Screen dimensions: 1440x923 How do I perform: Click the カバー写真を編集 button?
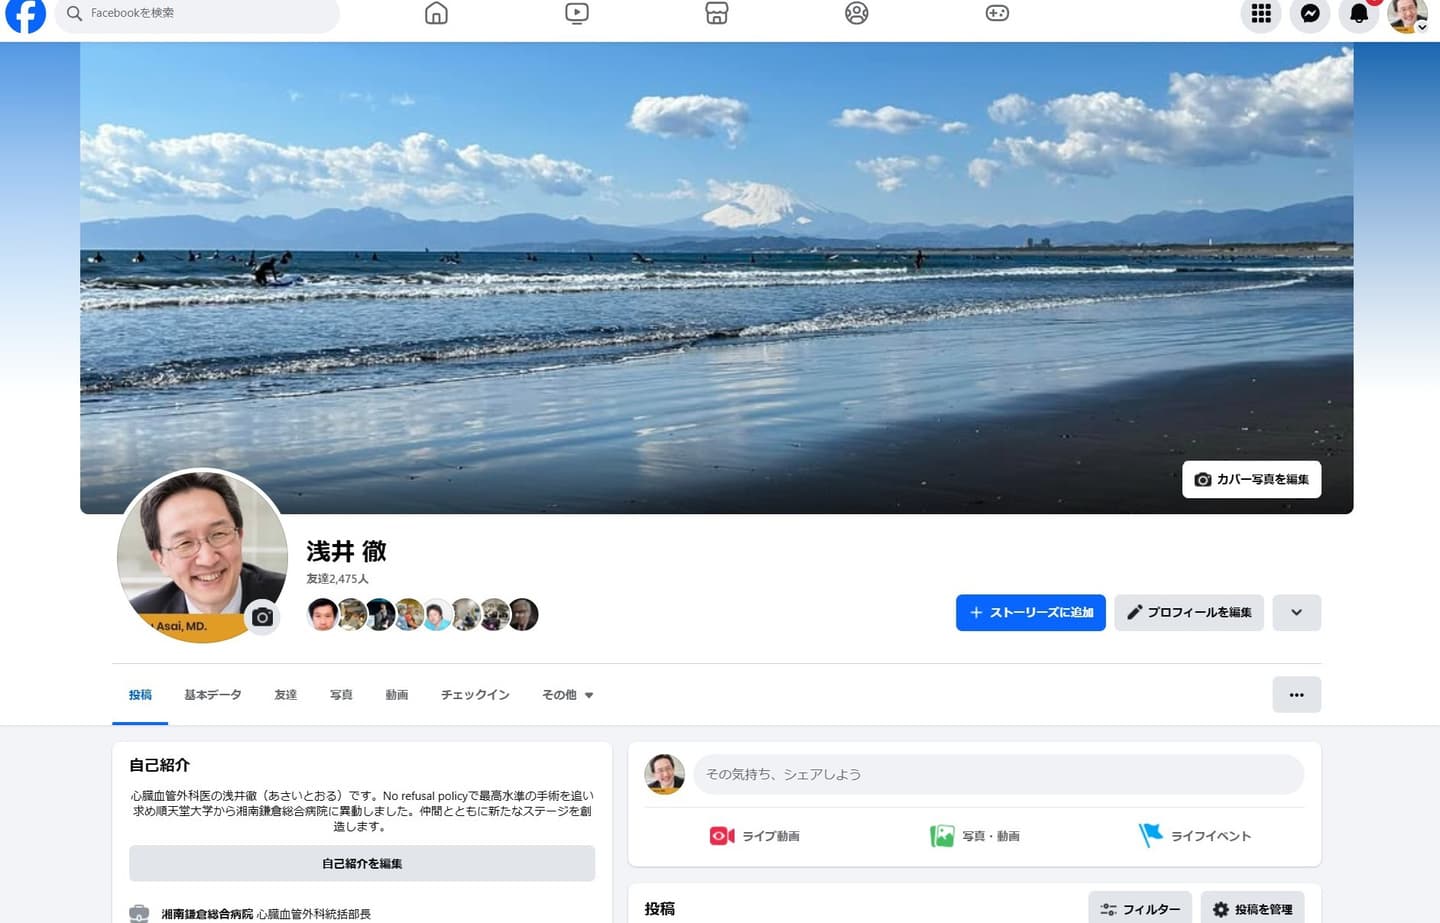pos(1251,480)
